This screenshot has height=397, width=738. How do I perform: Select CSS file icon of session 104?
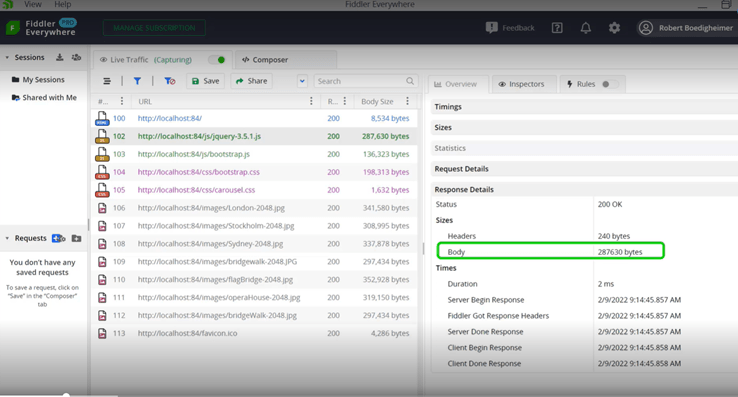tap(102, 172)
